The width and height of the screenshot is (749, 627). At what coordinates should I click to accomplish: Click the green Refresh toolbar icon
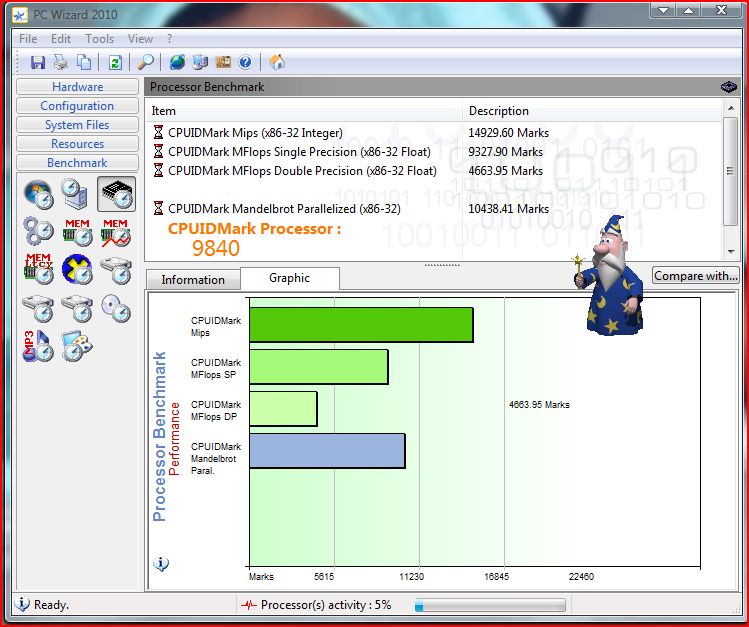coord(115,62)
